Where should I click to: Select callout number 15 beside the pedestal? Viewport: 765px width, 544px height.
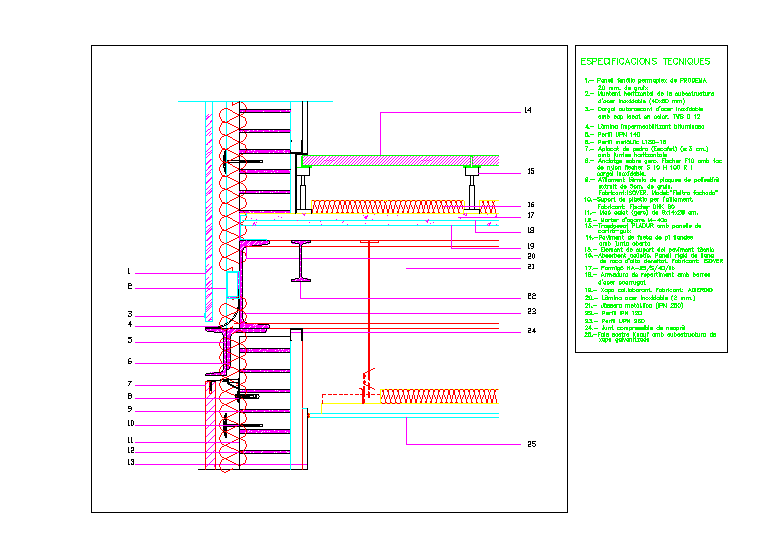(531, 172)
